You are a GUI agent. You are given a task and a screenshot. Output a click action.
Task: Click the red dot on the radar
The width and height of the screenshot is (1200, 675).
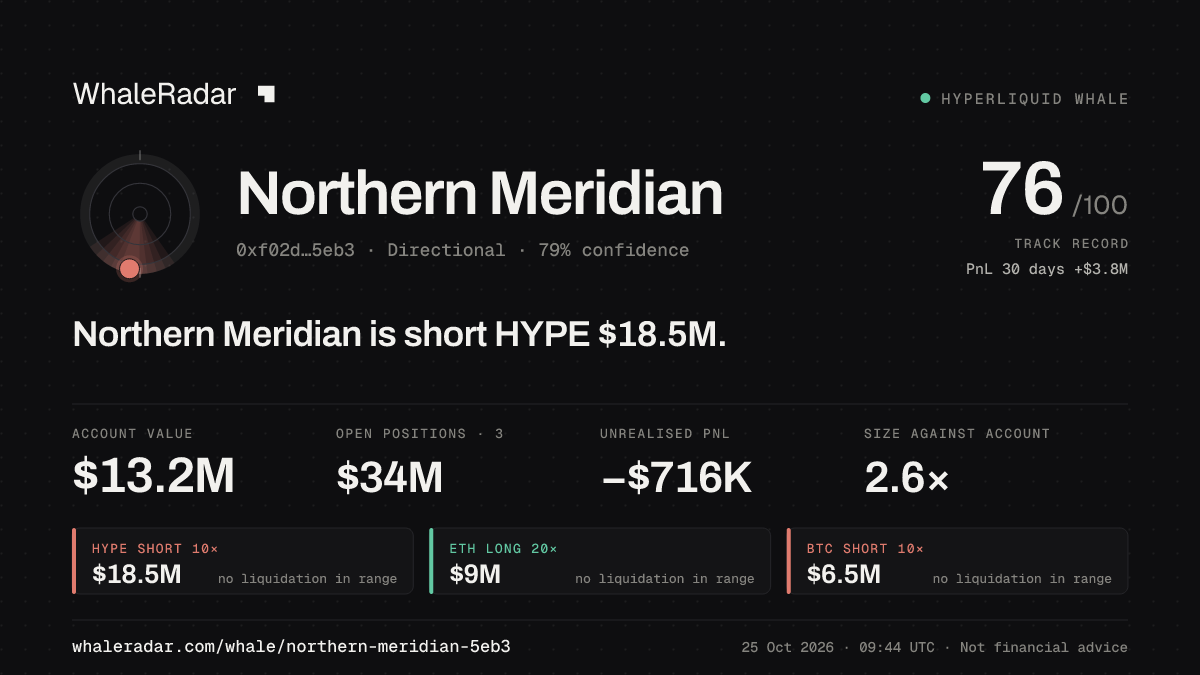tap(129, 268)
